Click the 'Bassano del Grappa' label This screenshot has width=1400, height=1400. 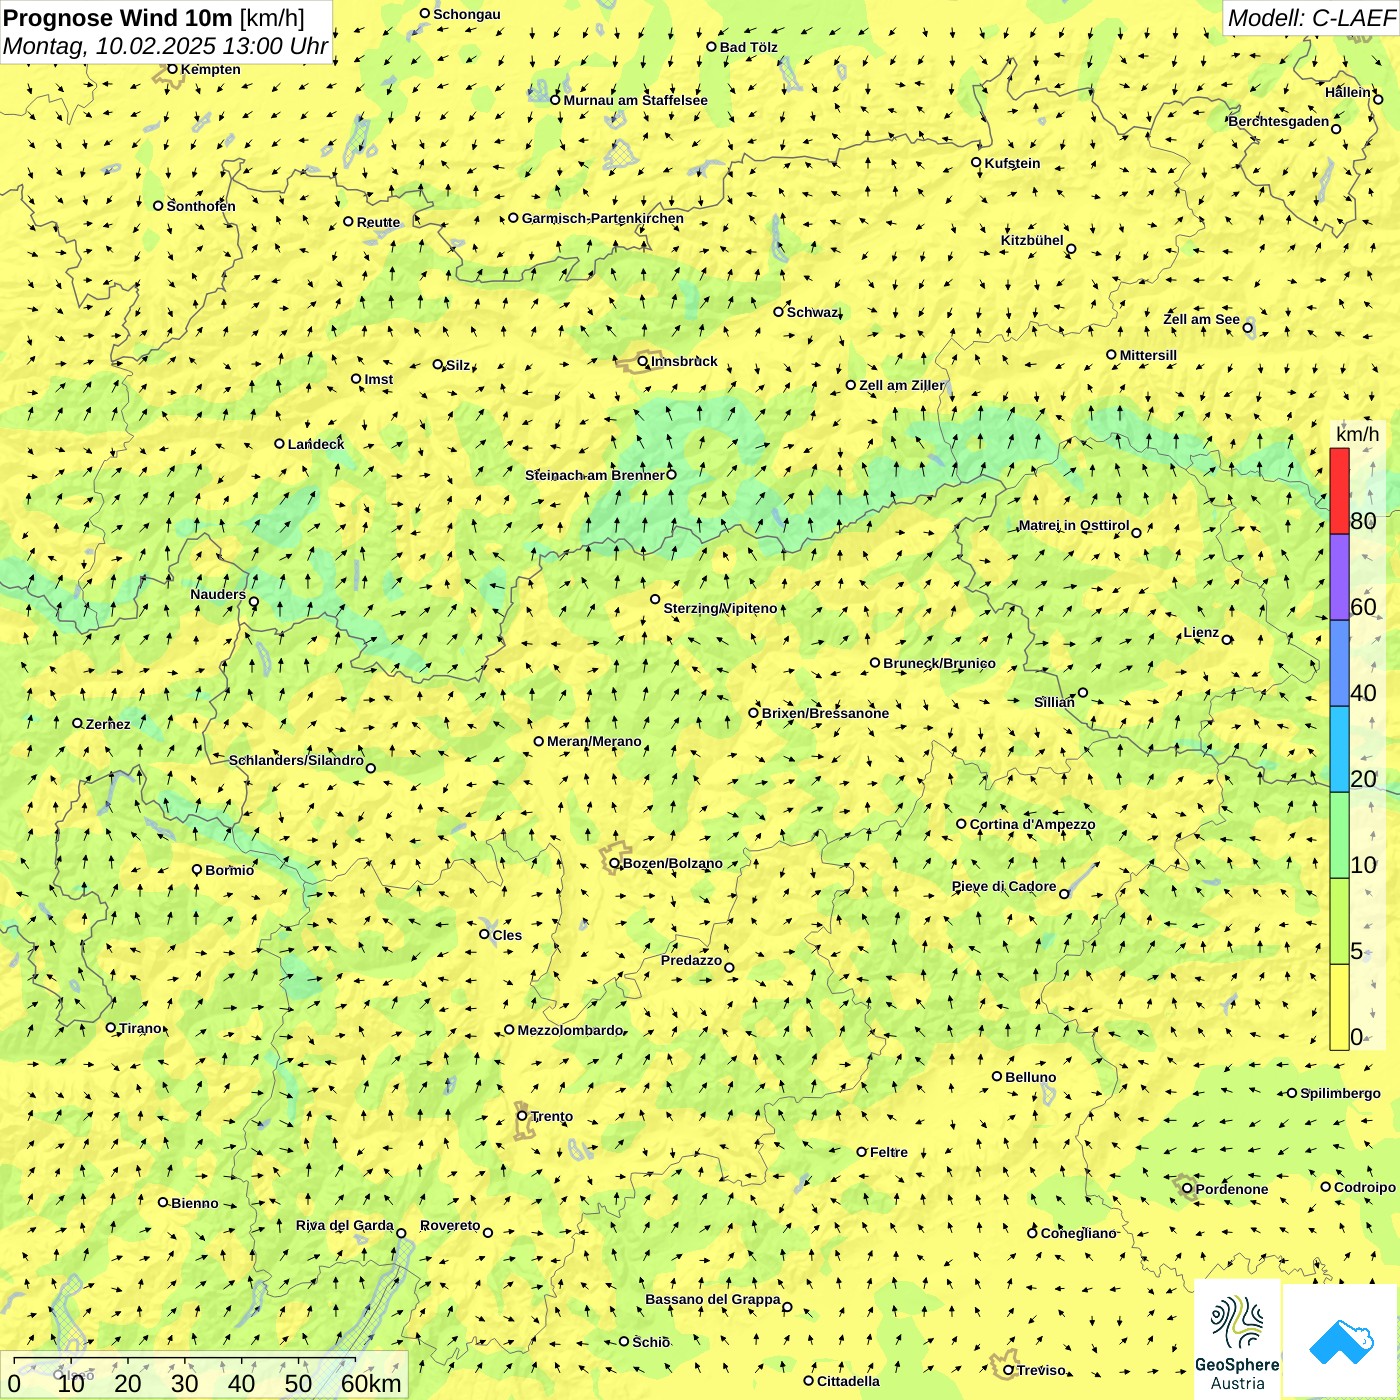pyautogui.click(x=713, y=1299)
